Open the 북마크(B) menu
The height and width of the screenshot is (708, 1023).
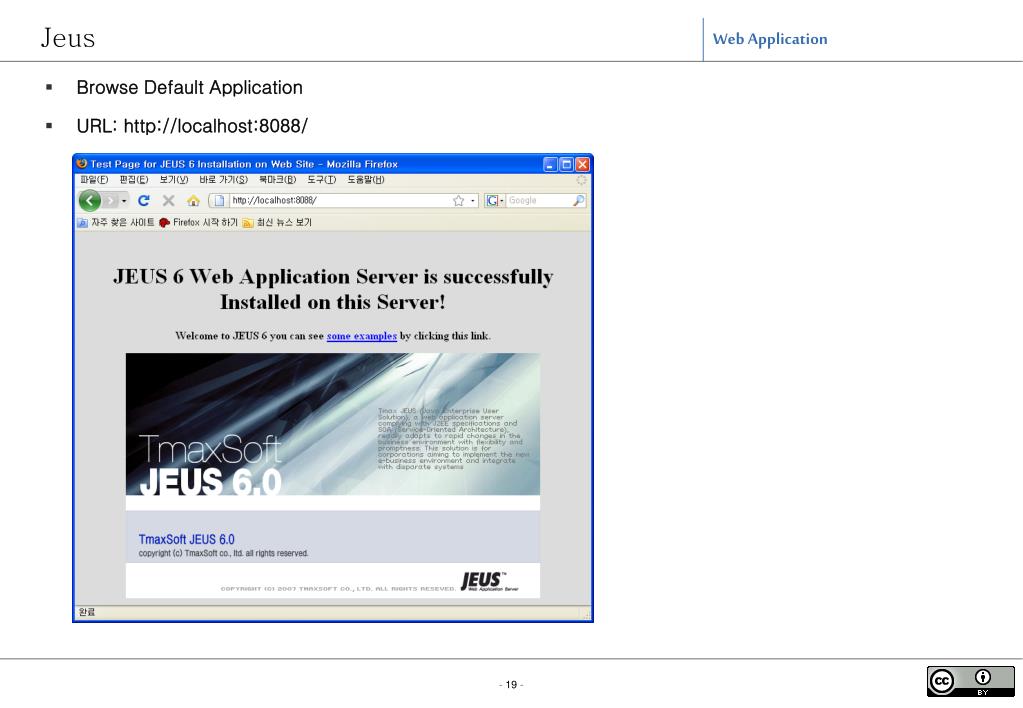[x=277, y=179]
